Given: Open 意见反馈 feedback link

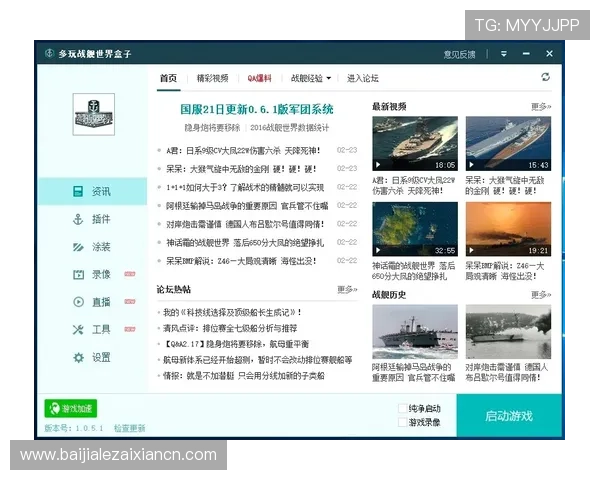Looking at the screenshot, I should coord(459,54).
